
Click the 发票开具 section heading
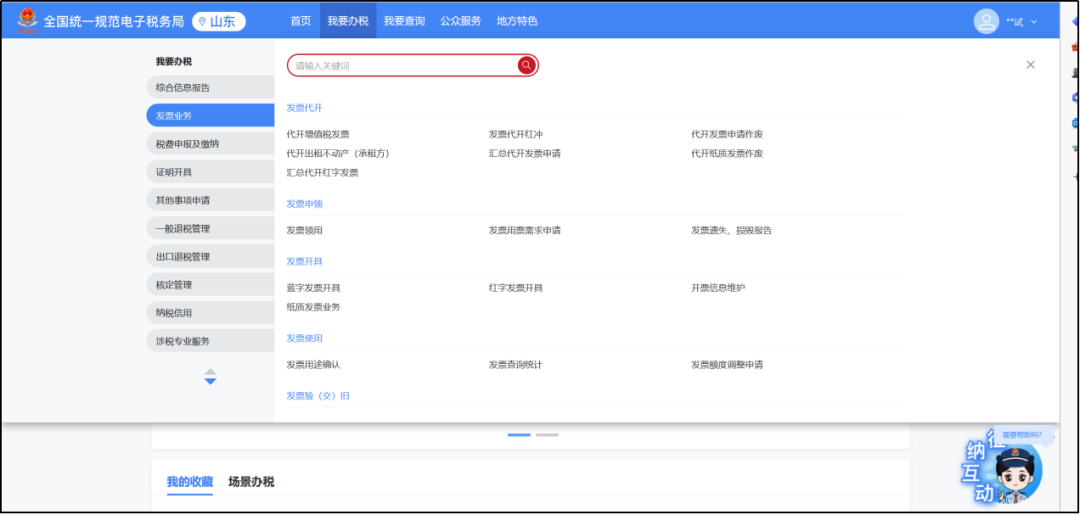tap(304, 262)
